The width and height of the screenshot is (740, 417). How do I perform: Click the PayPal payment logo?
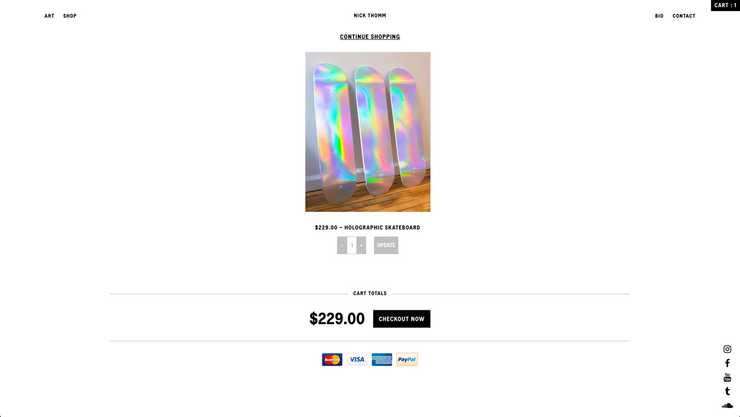(407, 359)
